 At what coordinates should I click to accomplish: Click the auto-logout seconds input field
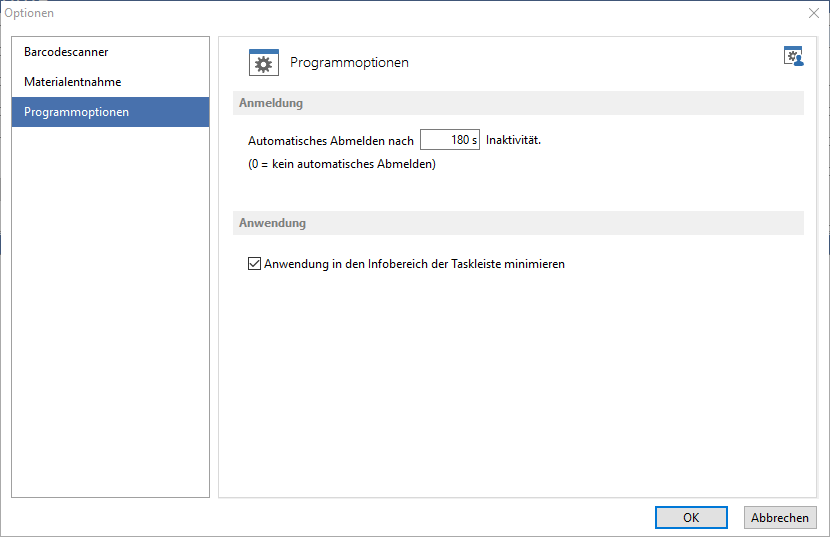point(450,140)
